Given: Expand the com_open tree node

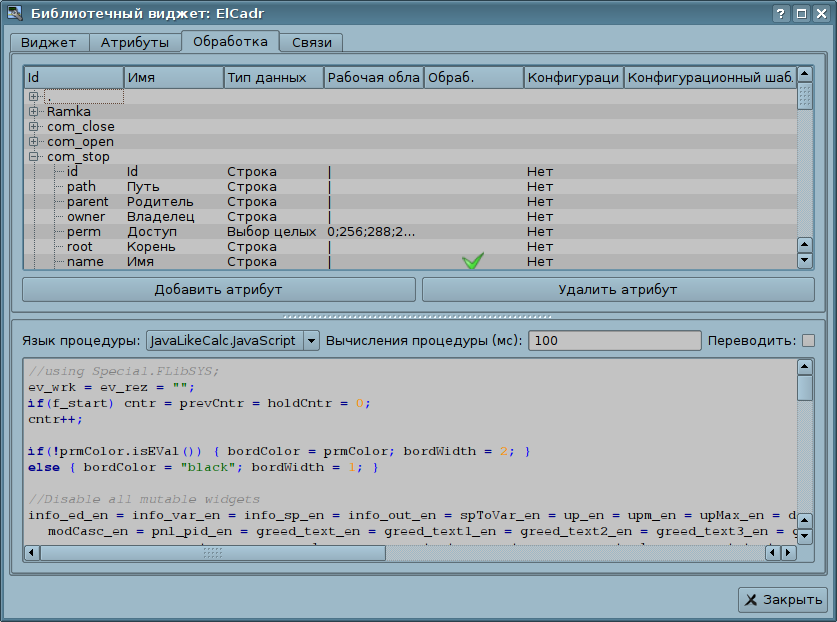Looking at the screenshot, I should point(34,142).
